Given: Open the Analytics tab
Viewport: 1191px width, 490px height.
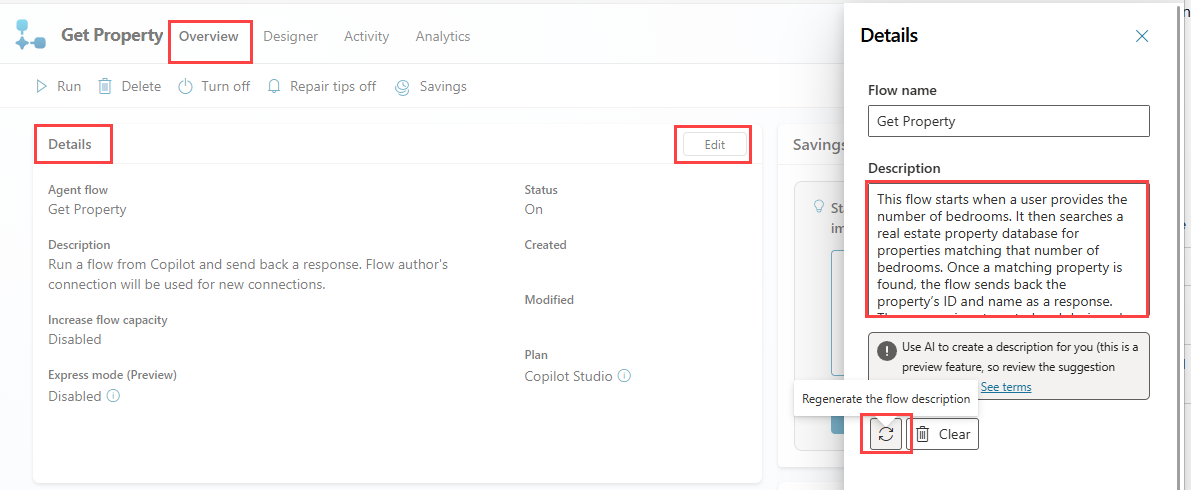Looking at the screenshot, I should coord(443,36).
